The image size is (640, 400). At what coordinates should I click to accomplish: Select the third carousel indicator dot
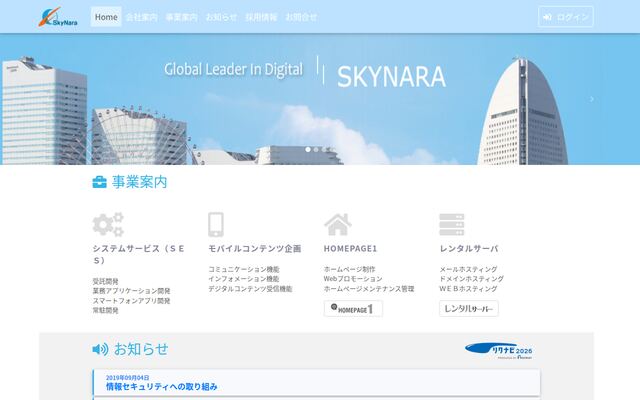[x=324, y=149]
